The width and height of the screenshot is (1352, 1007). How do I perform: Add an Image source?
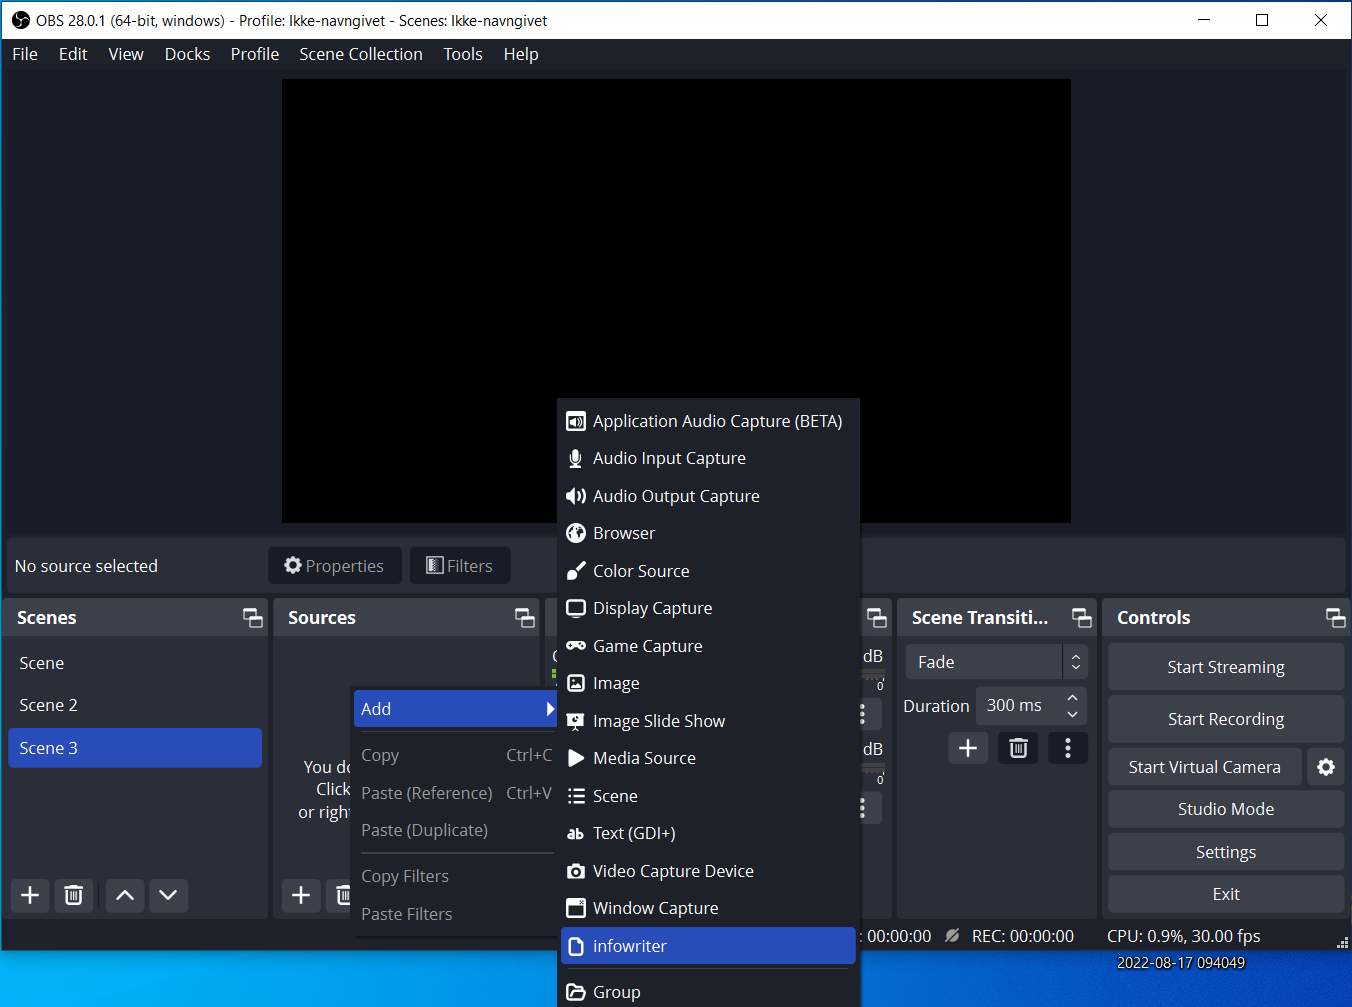tap(708, 683)
